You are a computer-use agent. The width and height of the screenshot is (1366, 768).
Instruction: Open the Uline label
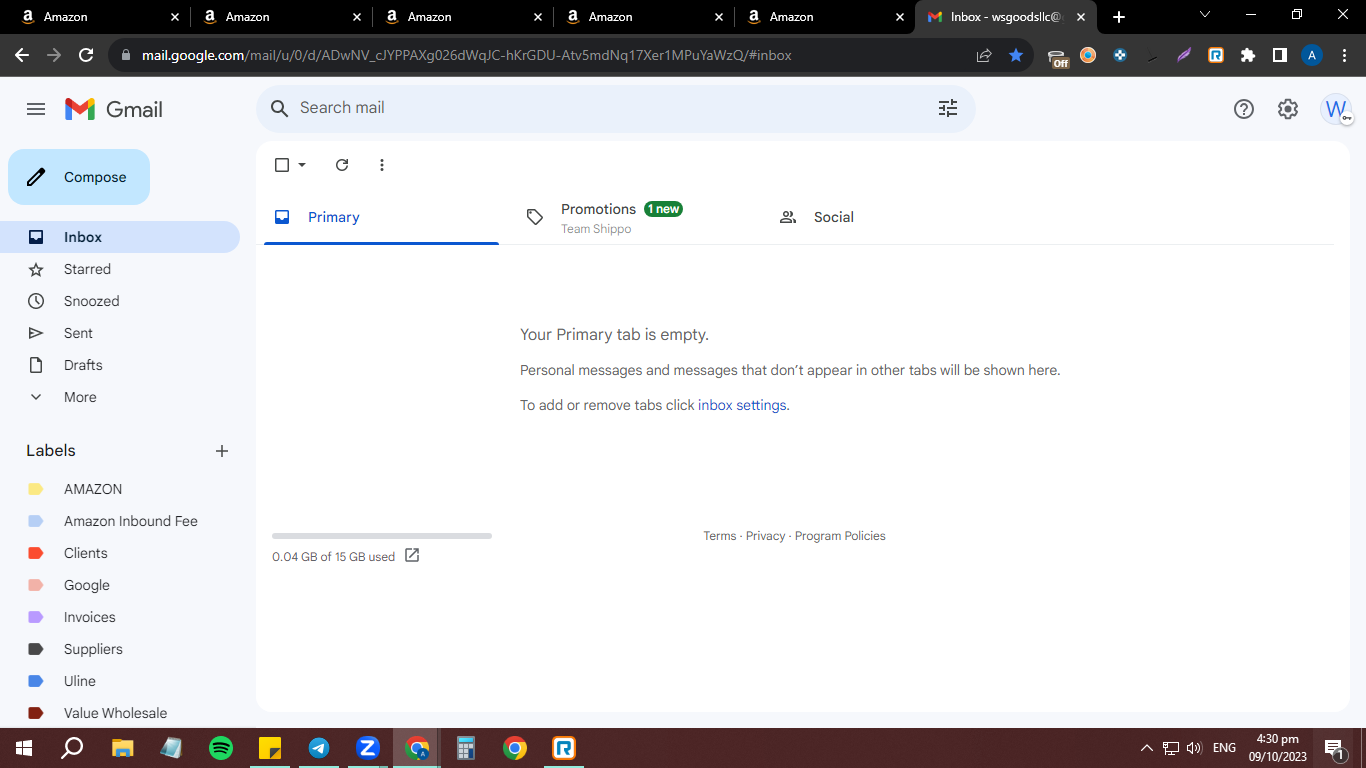tap(120, 681)
